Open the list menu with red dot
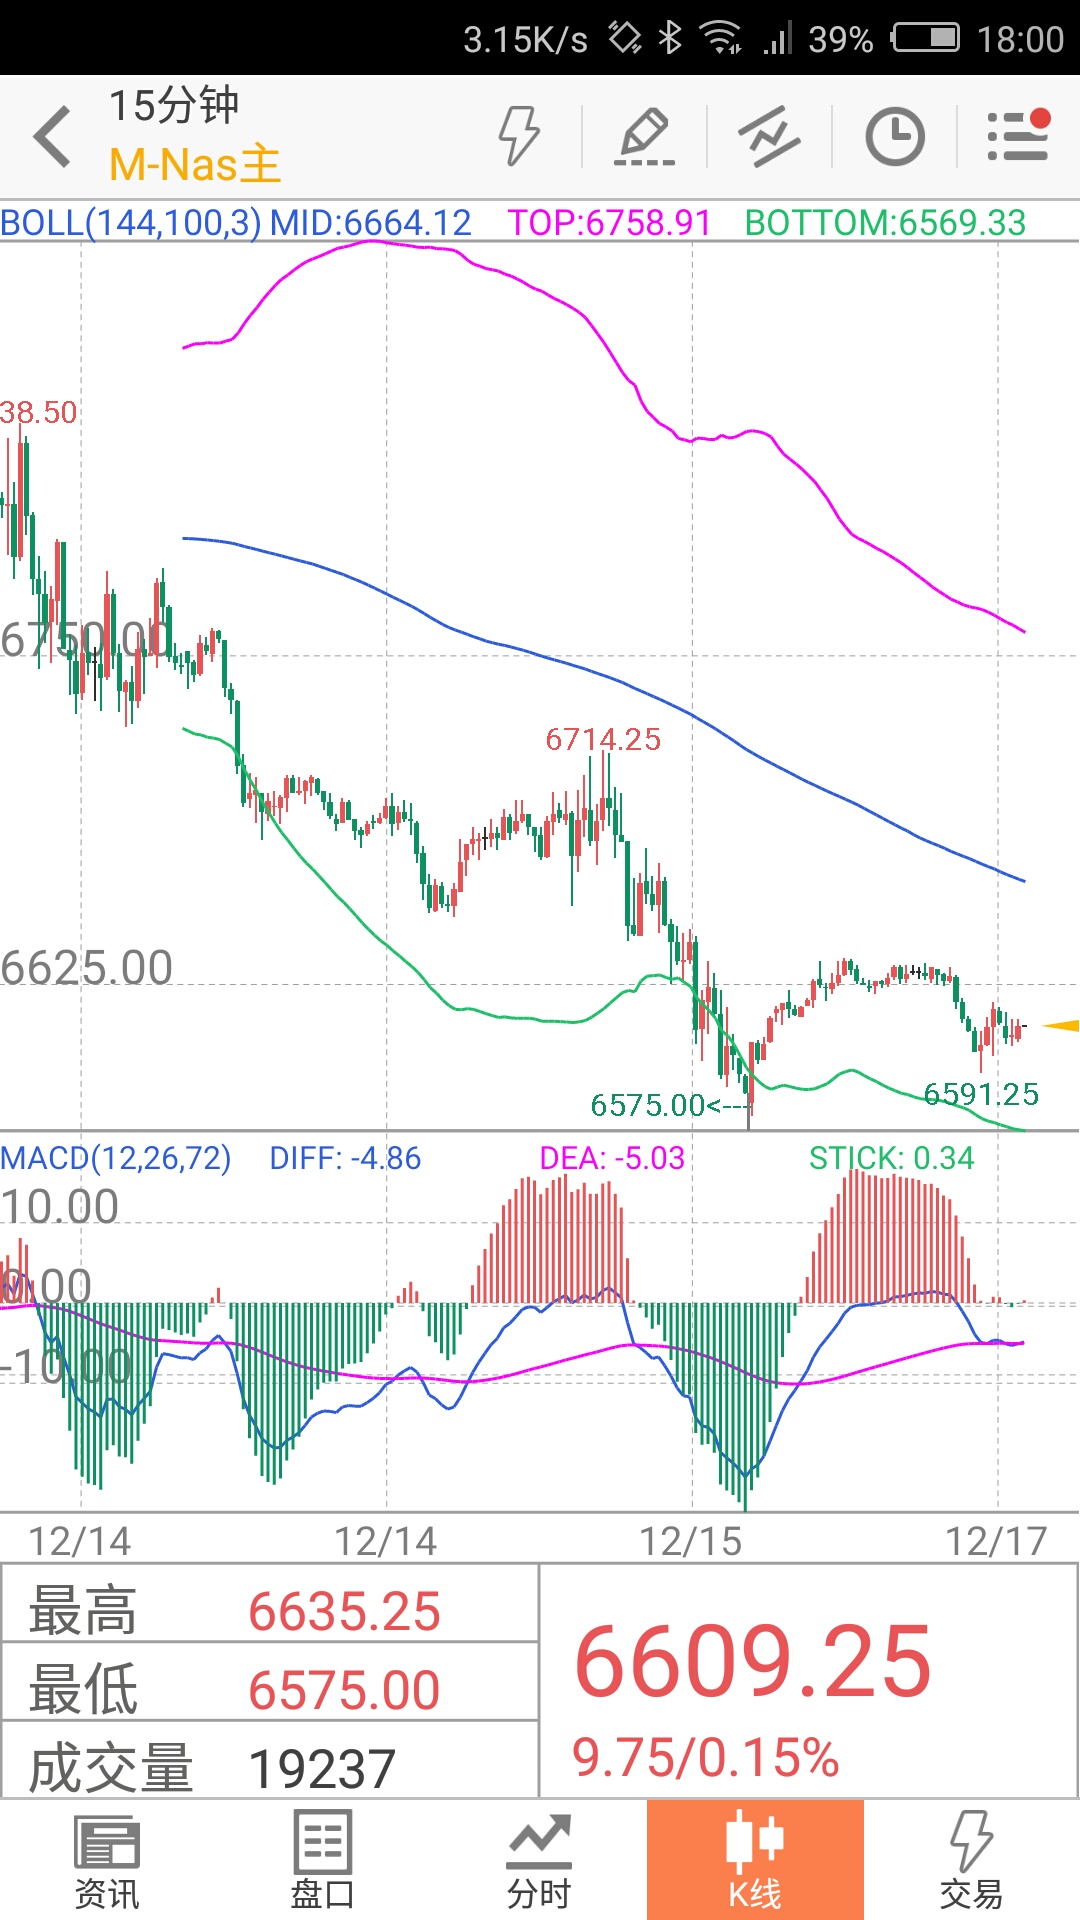Screen dimensions: 1080x1920 [1018, 135]
